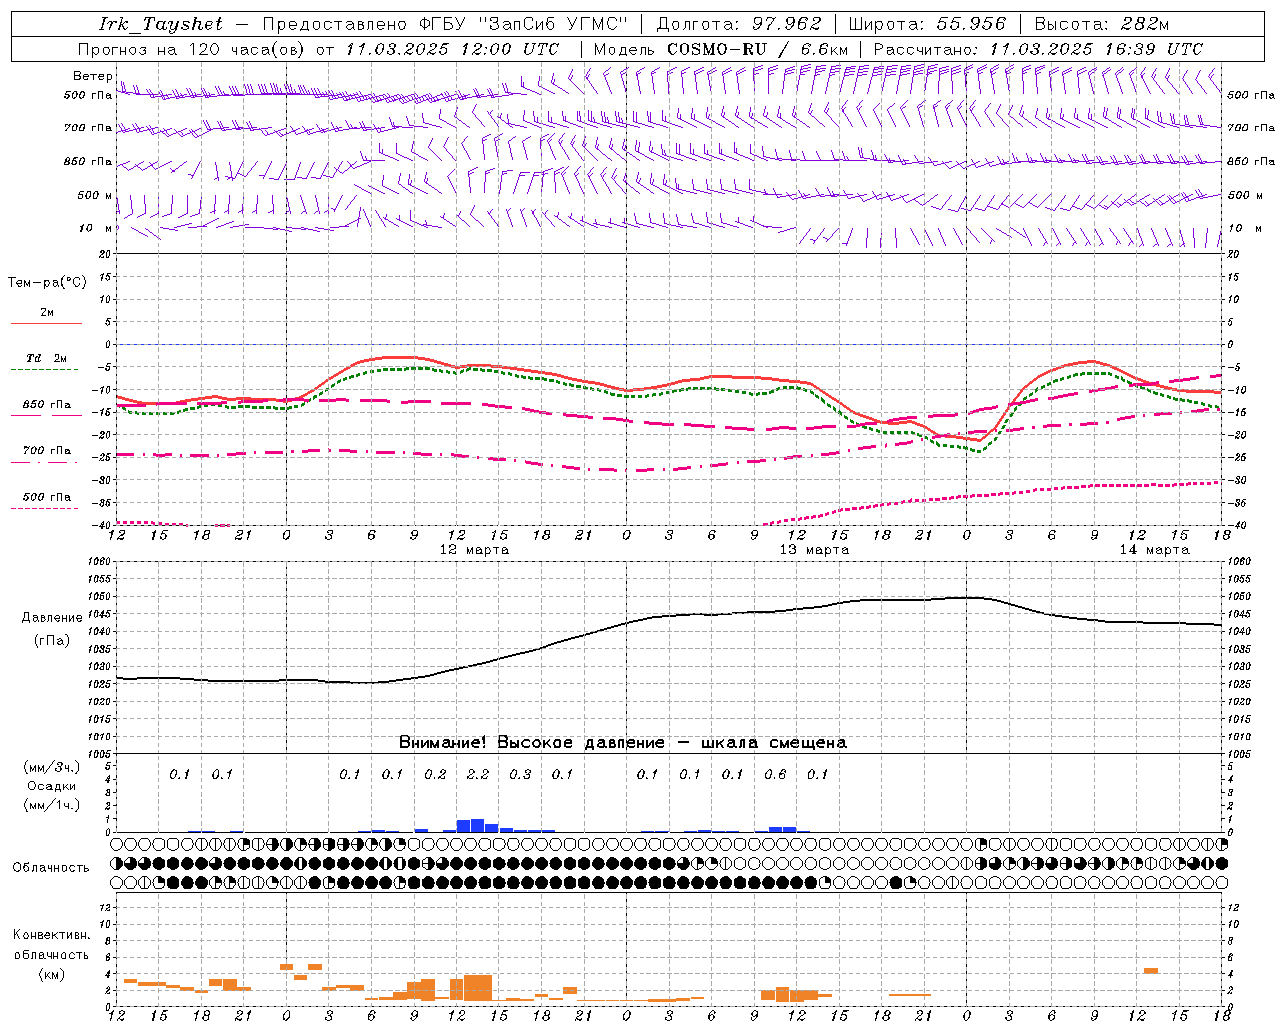Screen dimensions: 1280x1024
Task: Click the Тем-ра(°C) panel label
Action: [47, 283]
